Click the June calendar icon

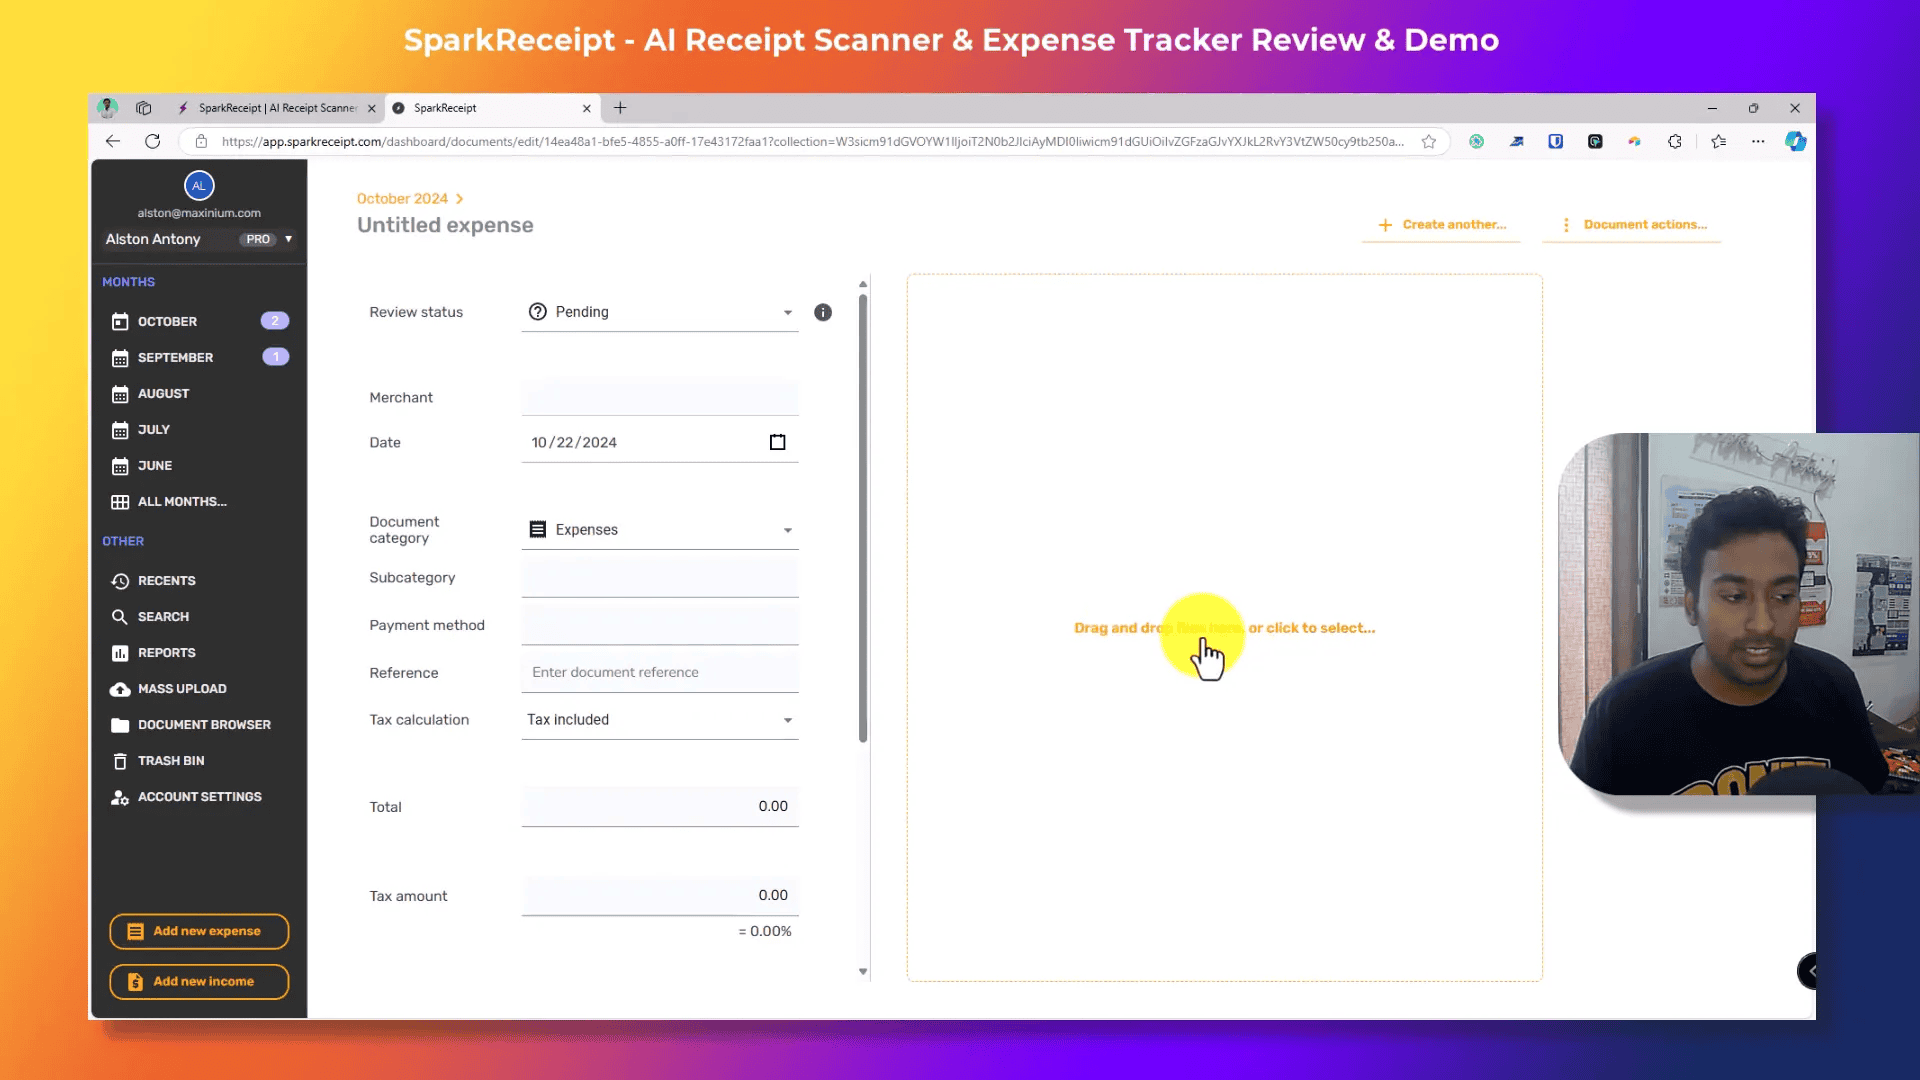[120, 465]
